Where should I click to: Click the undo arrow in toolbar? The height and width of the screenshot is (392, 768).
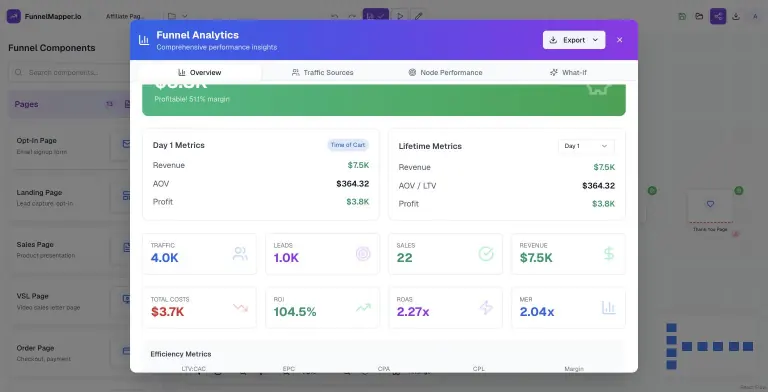[335, 17]
